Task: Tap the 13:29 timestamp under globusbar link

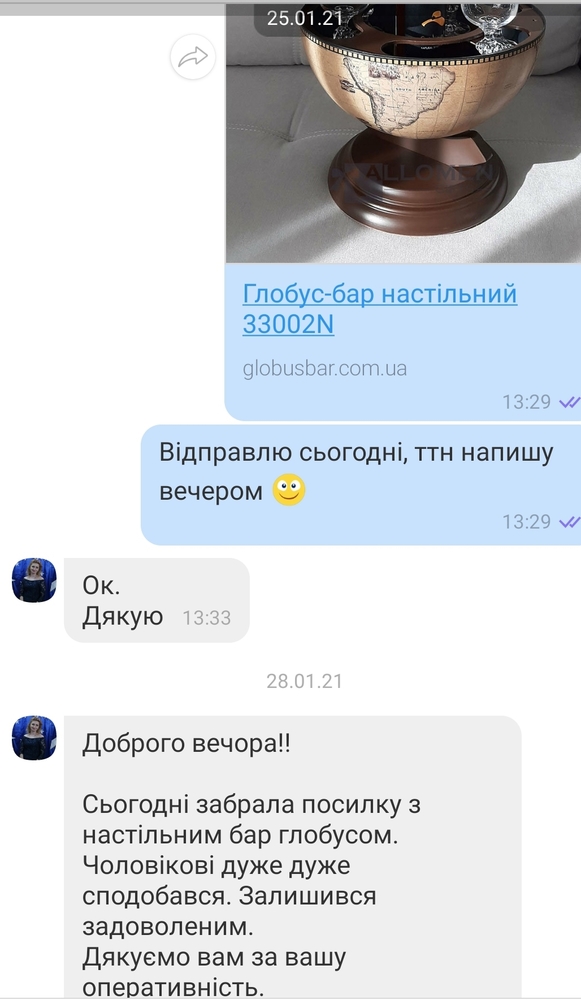Action: [x=526, y=402]
